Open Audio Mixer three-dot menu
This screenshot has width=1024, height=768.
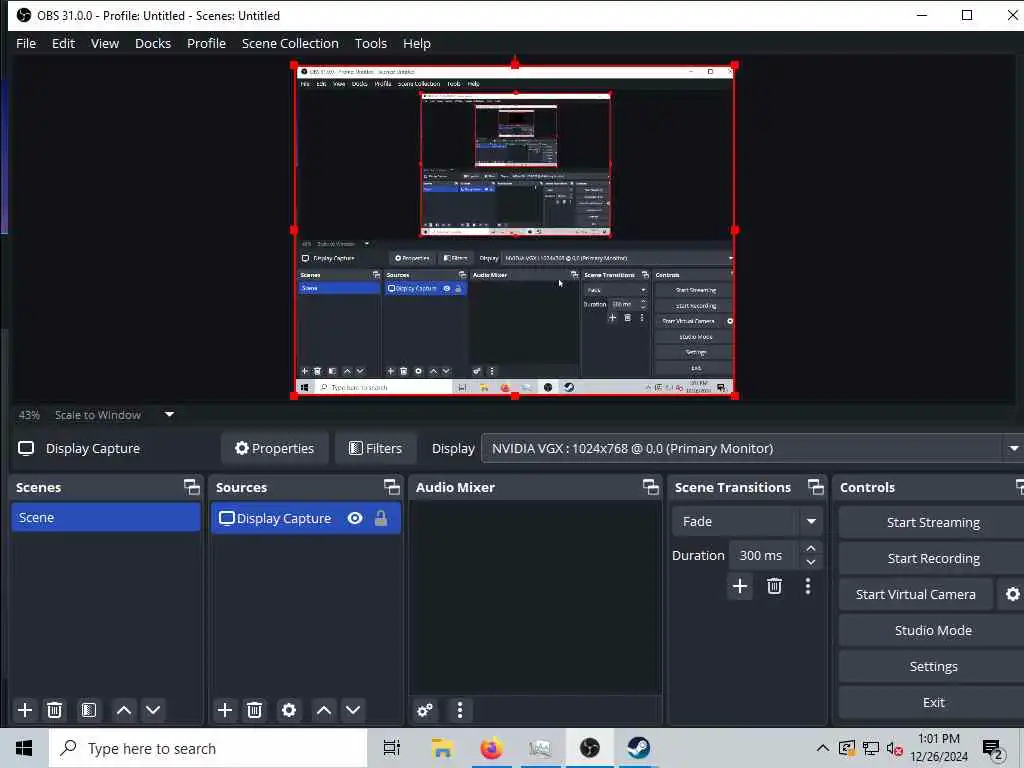pos(460,710)
